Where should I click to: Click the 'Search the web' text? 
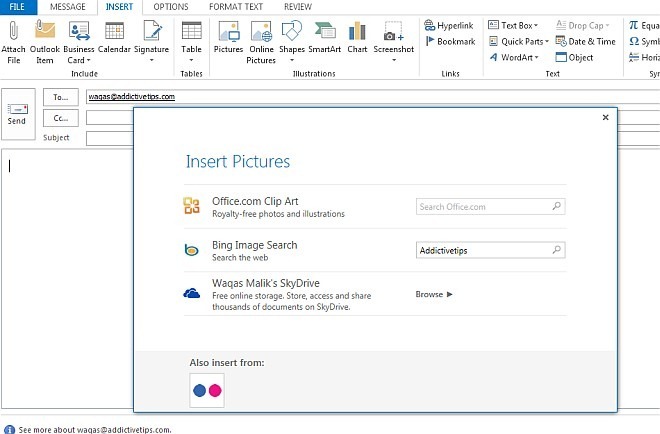pos(240,258)
